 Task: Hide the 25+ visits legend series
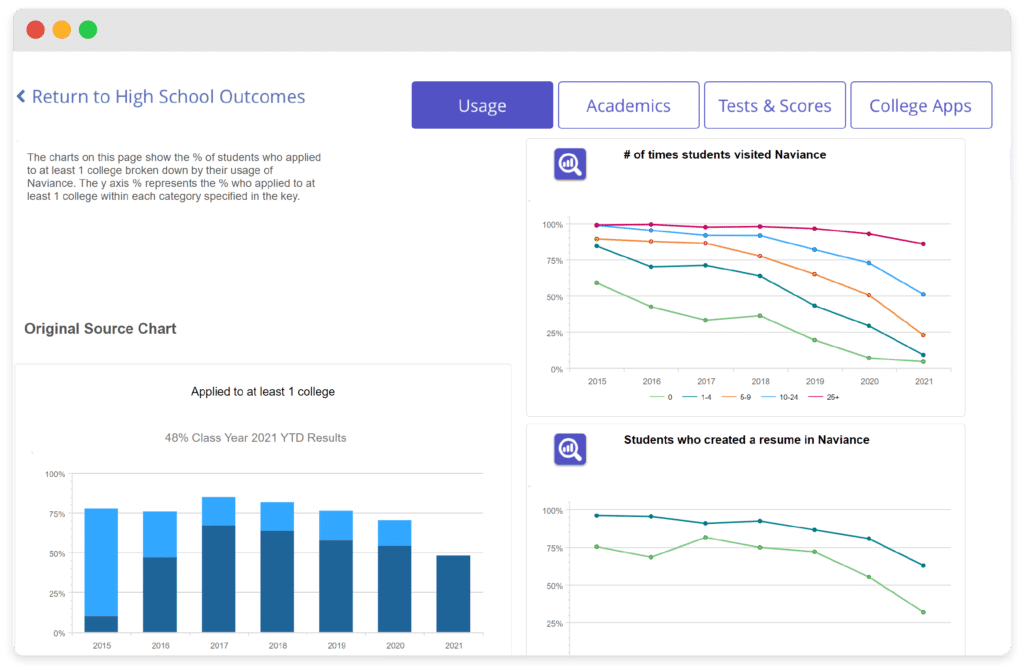tap(824, 397)
